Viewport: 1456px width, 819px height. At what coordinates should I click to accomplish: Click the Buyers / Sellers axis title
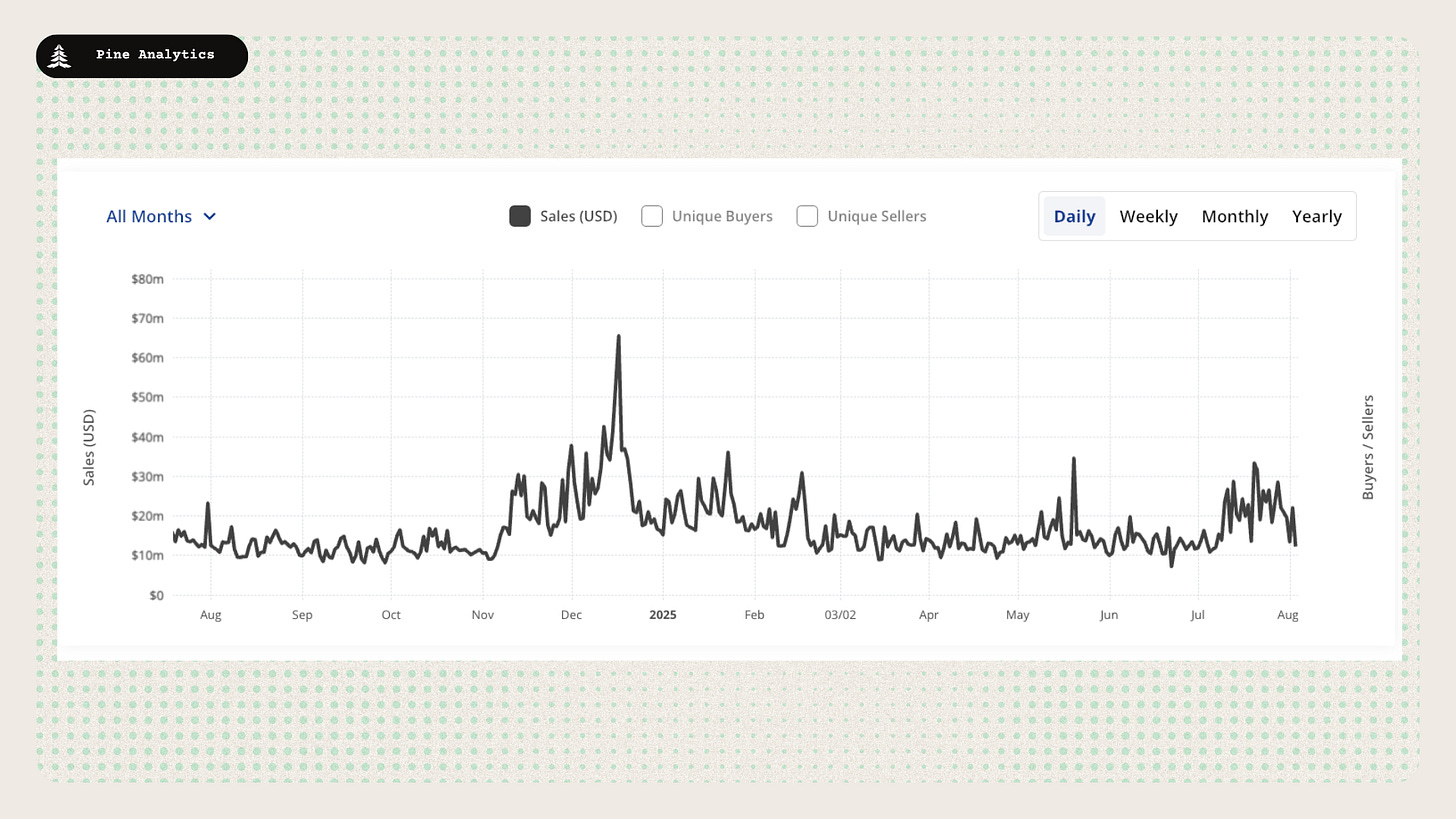coord(1368,447)
